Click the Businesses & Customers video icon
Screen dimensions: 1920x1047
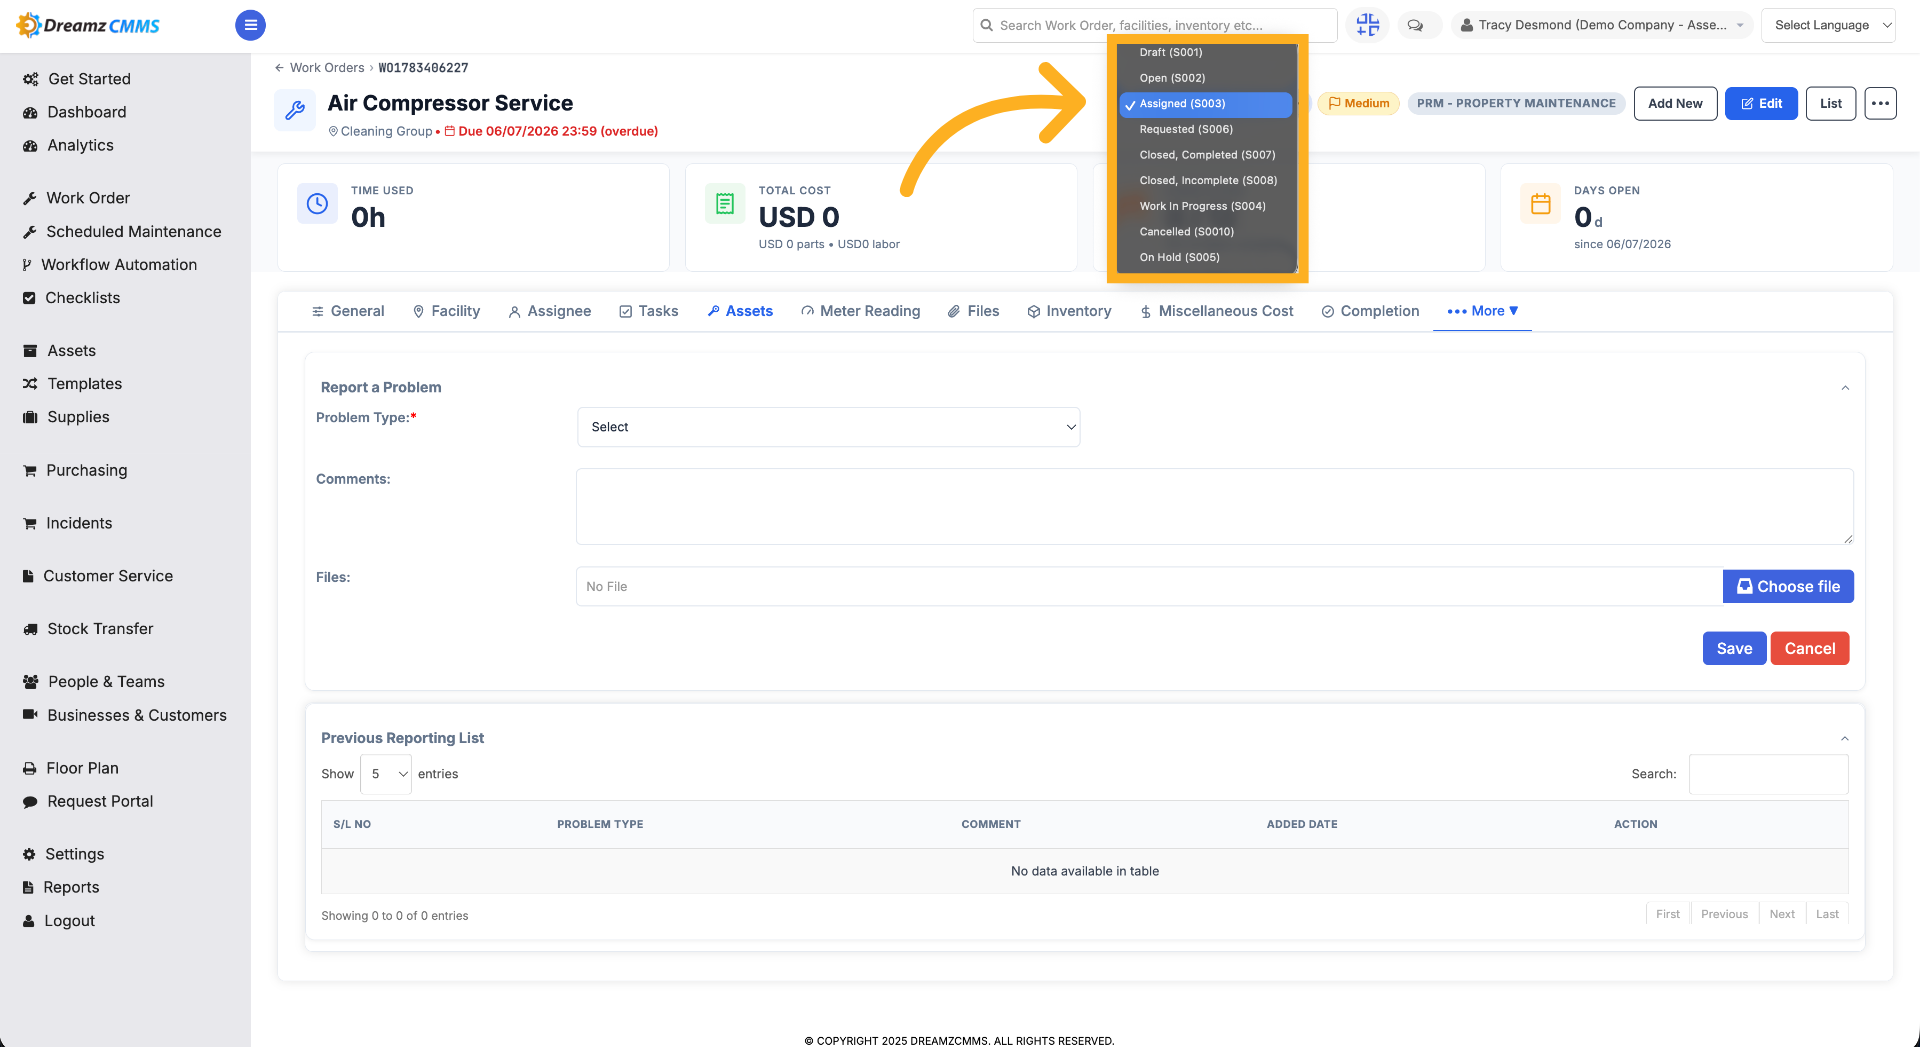coord(30,715)
